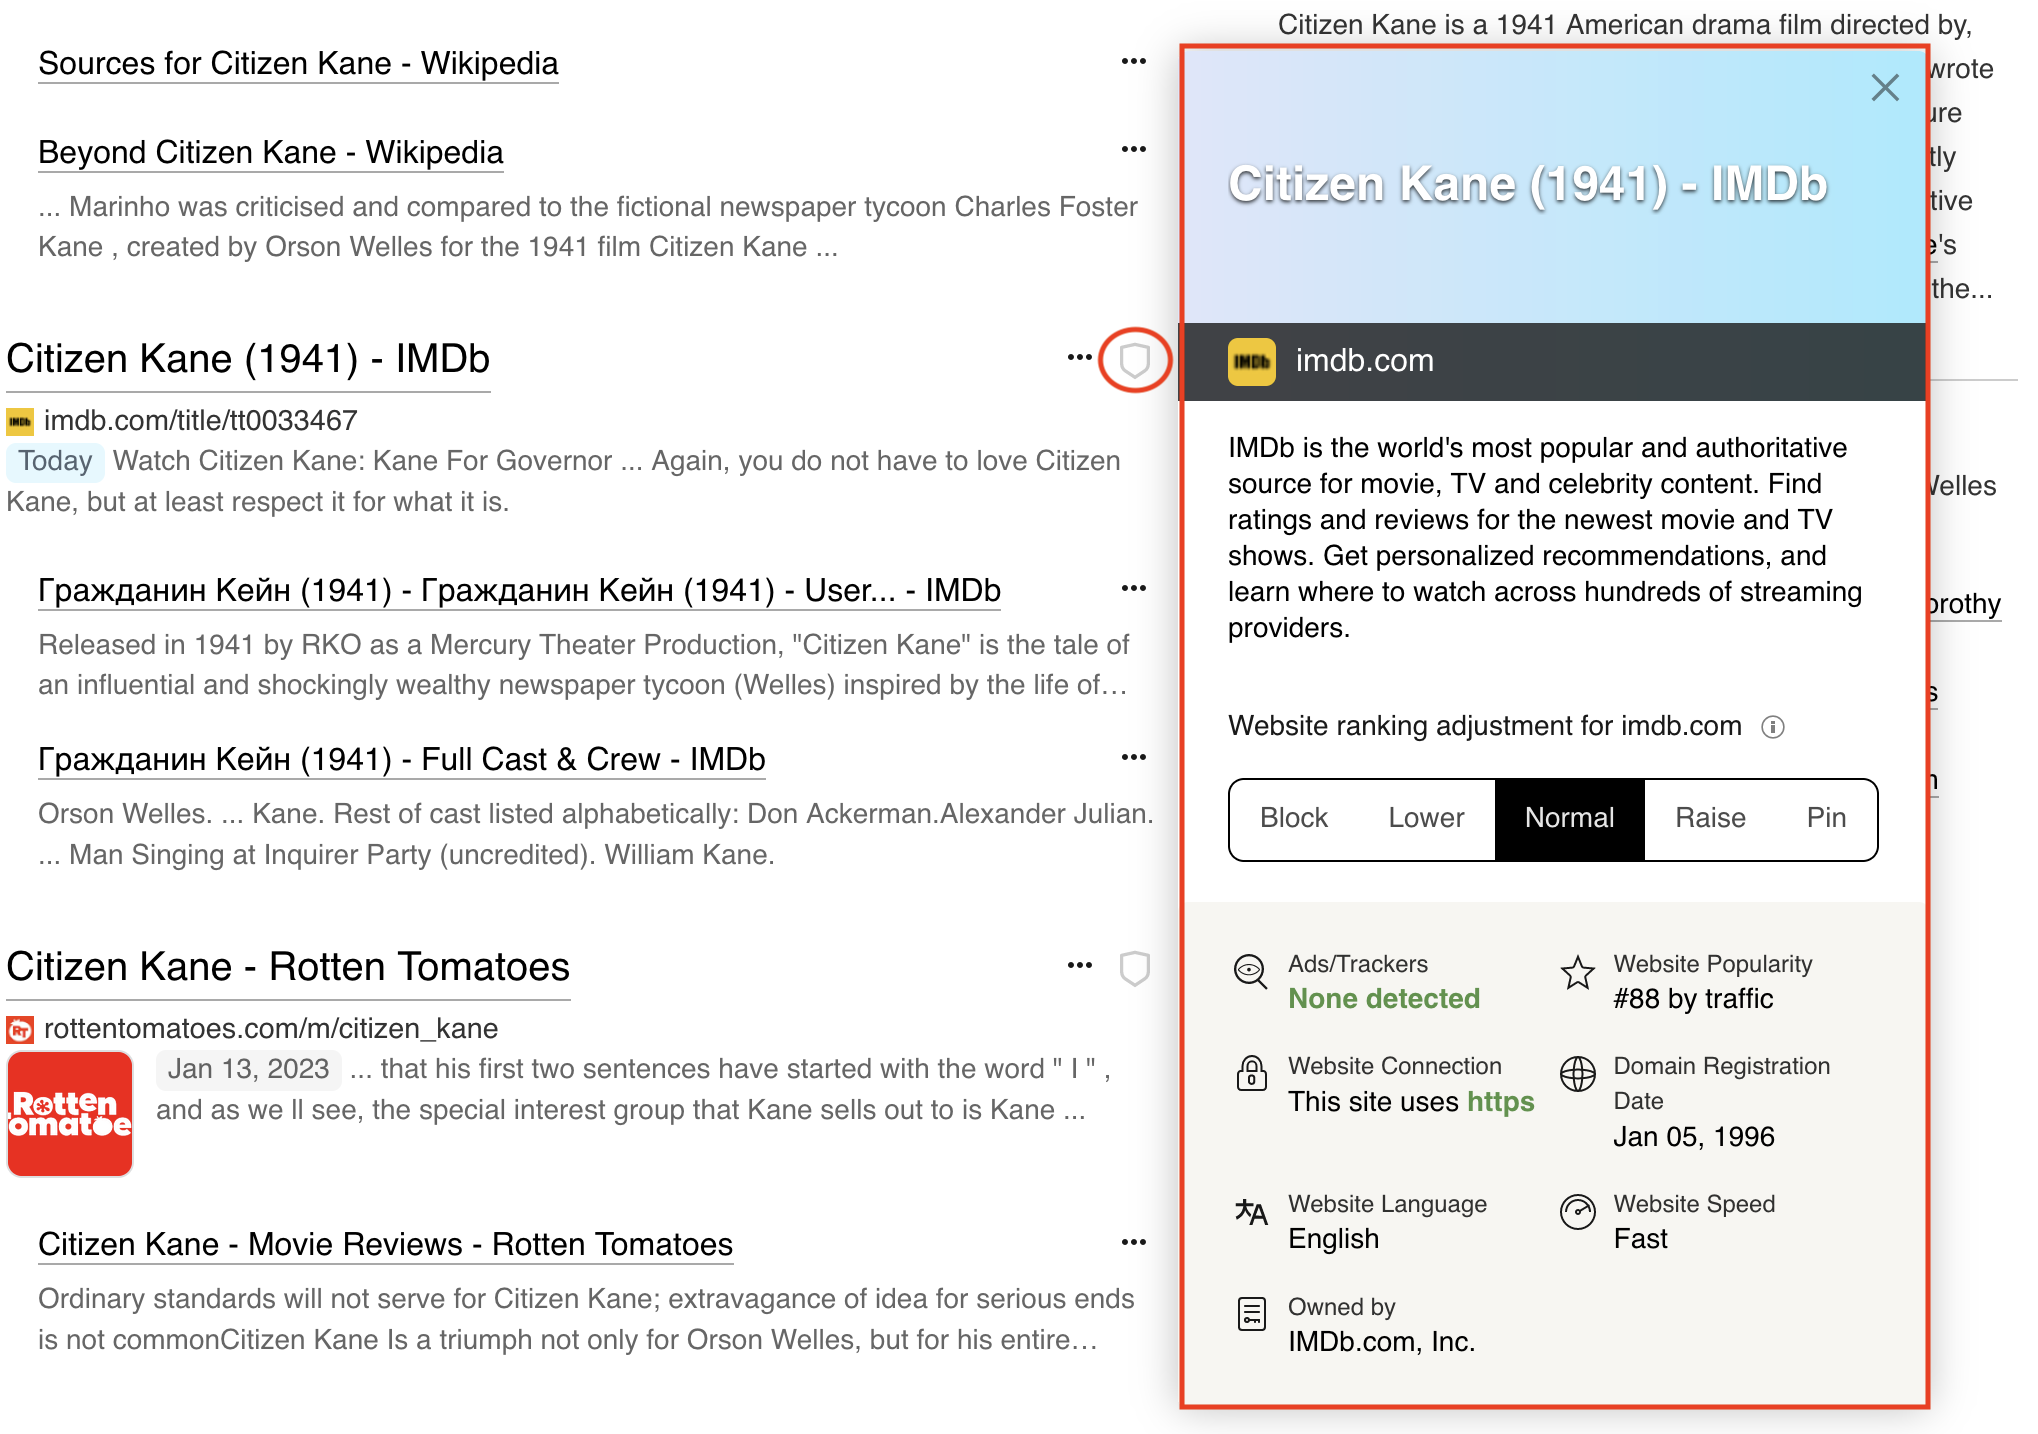
Task: Click the shield icon beside the Rotten Tomatoes result
Action: click(1135, 968)
